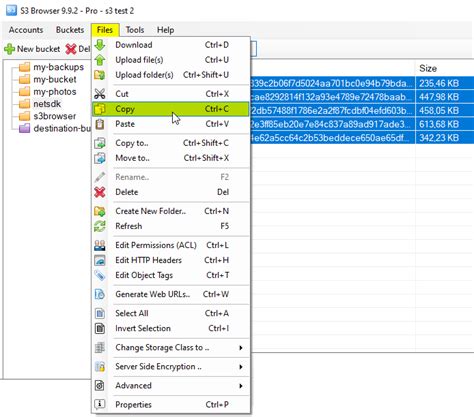
Task: Click the Edit HTTP Headers icon
Action: 100,260
